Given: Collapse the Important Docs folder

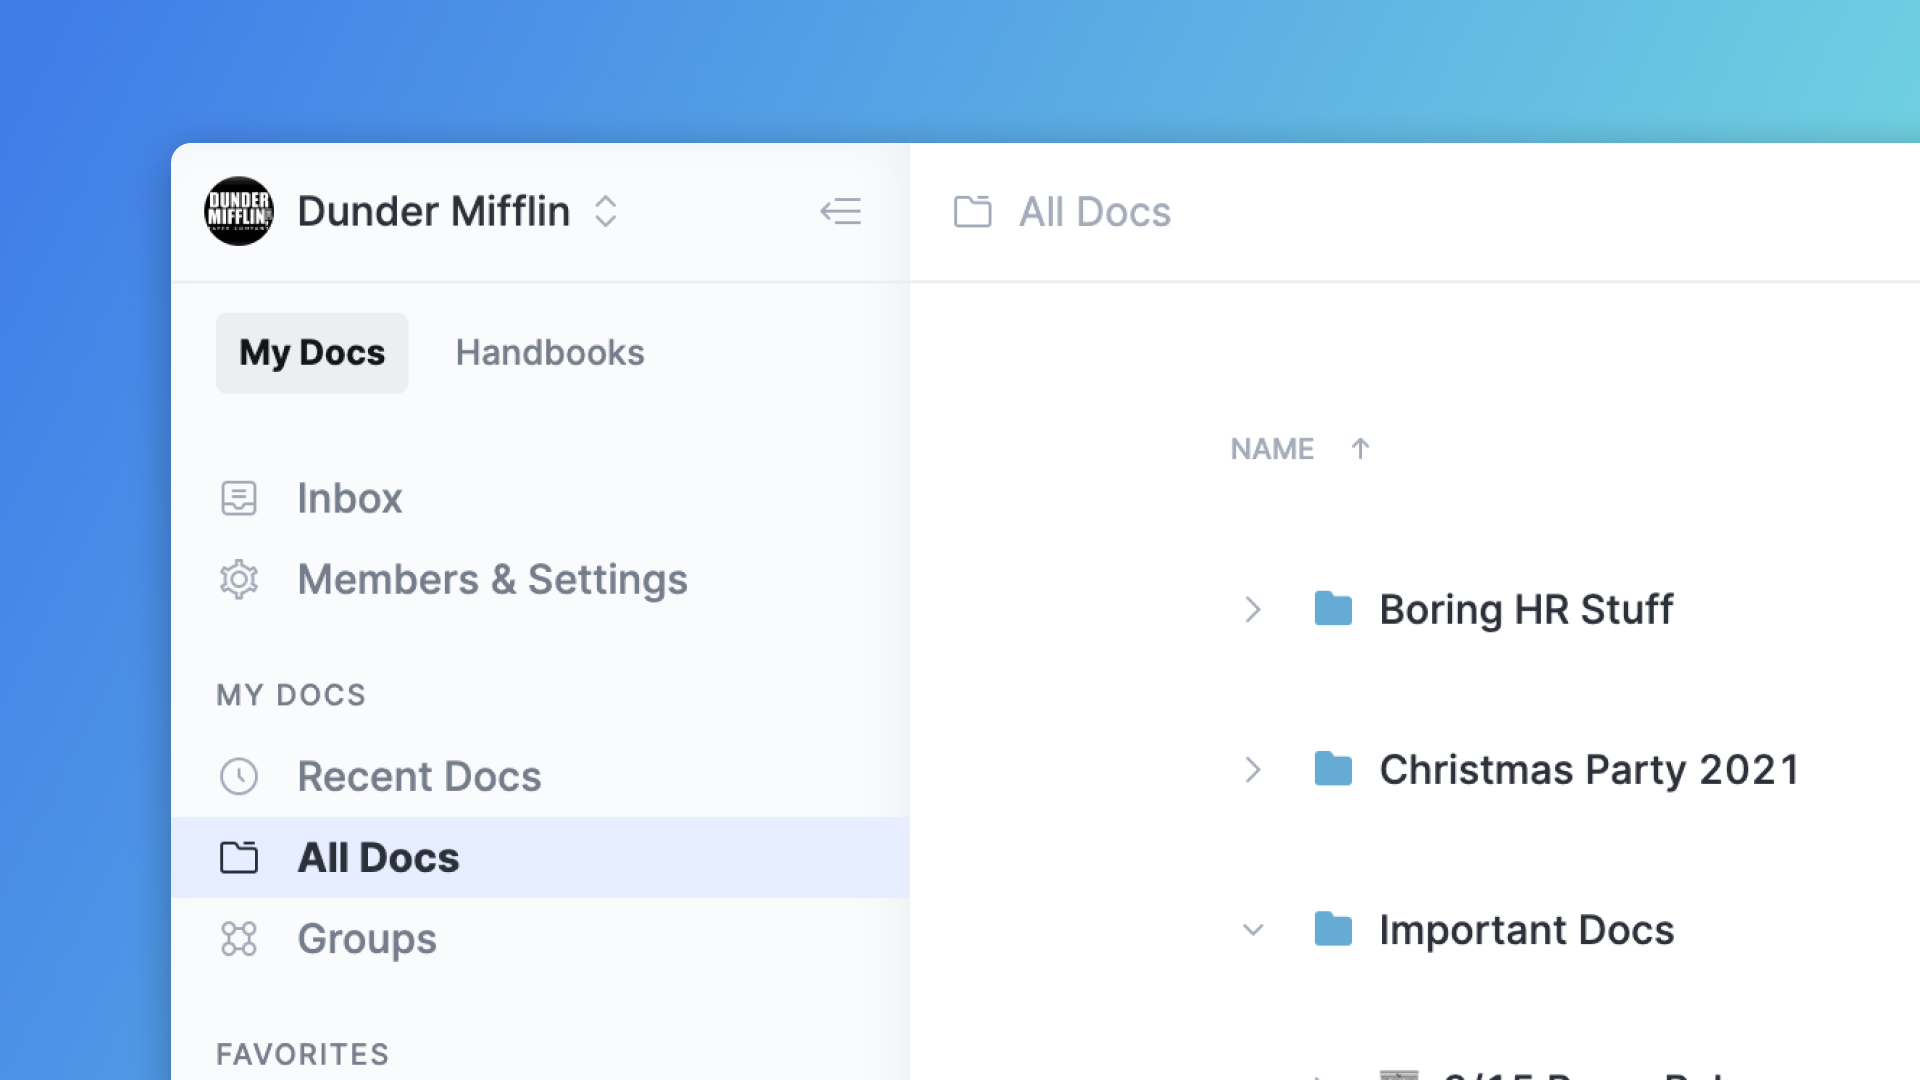Looking at the screenshot, I should 1253,930.
